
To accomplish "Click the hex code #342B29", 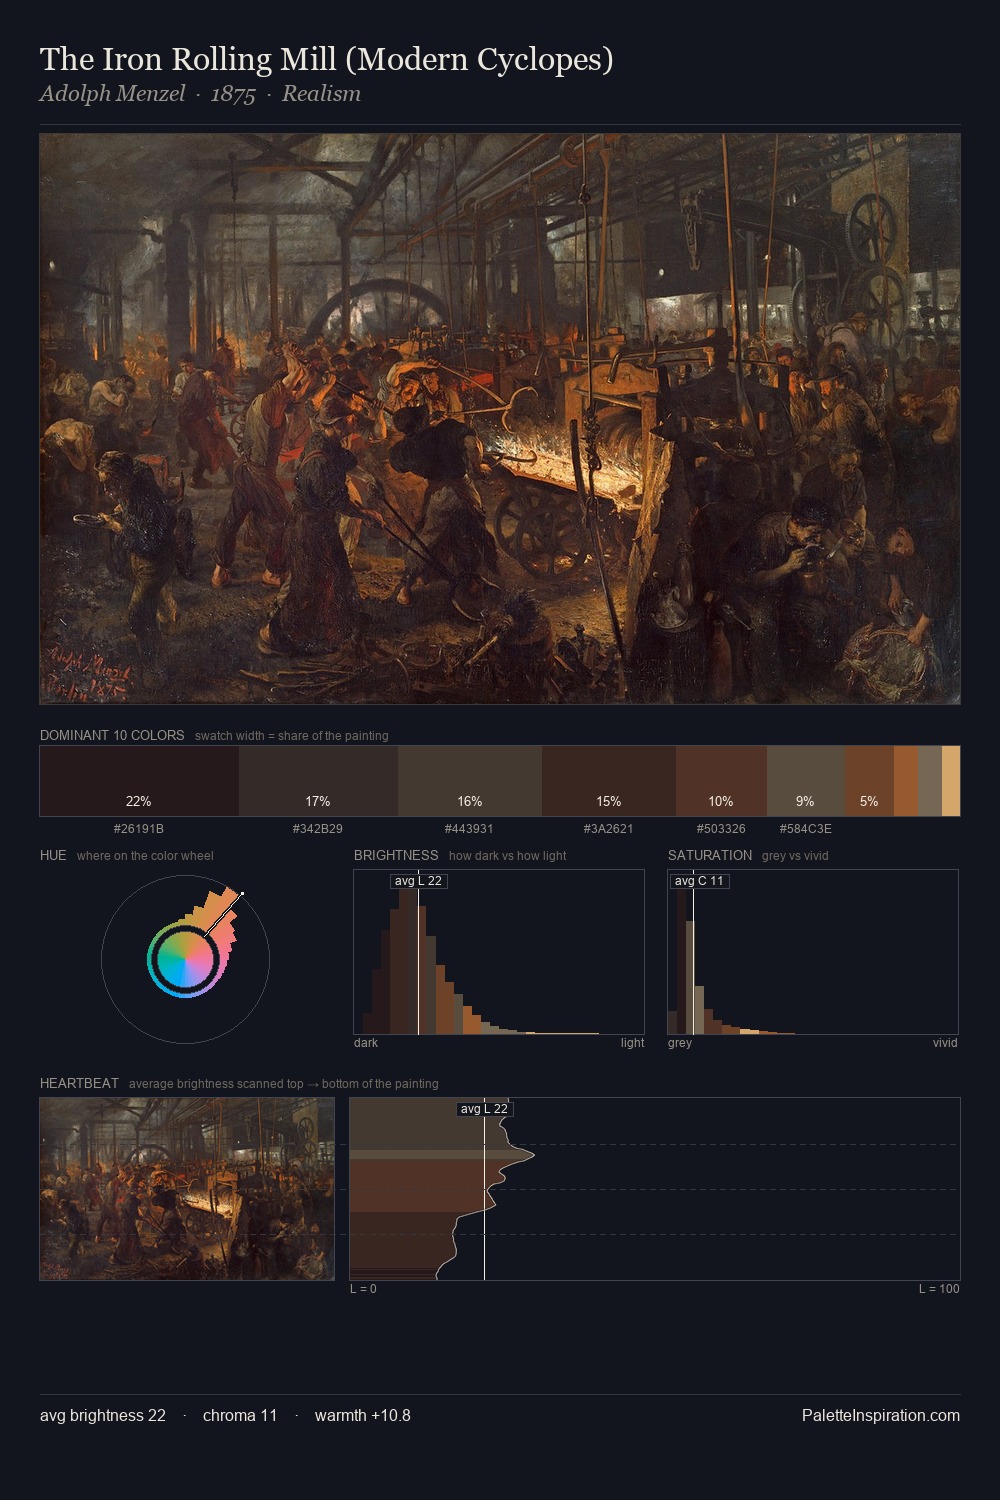I will click(318, 829).
